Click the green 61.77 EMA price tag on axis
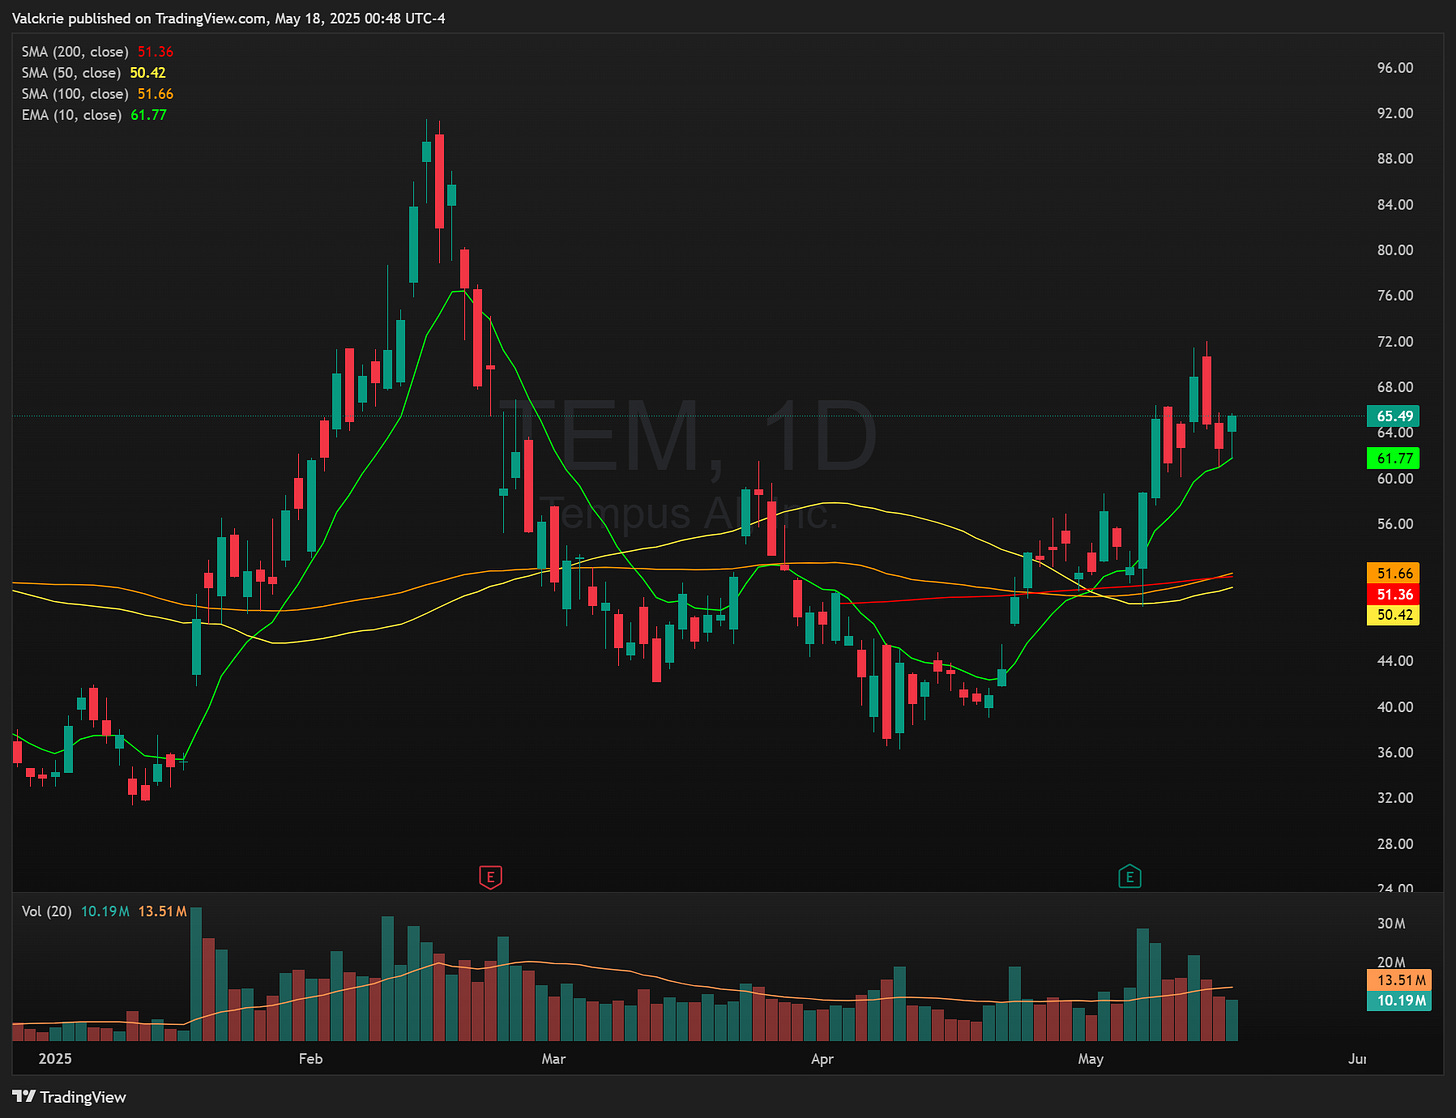This screenshot has height=1118, width=1456. (1395, 458)
